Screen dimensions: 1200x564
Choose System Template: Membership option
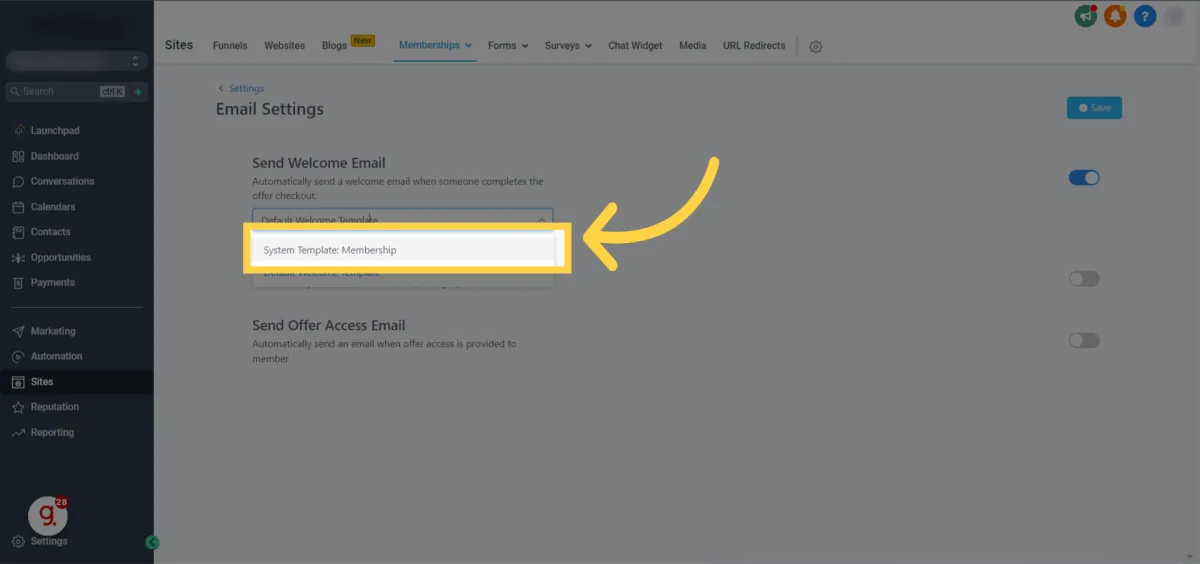tap(404, 250)
